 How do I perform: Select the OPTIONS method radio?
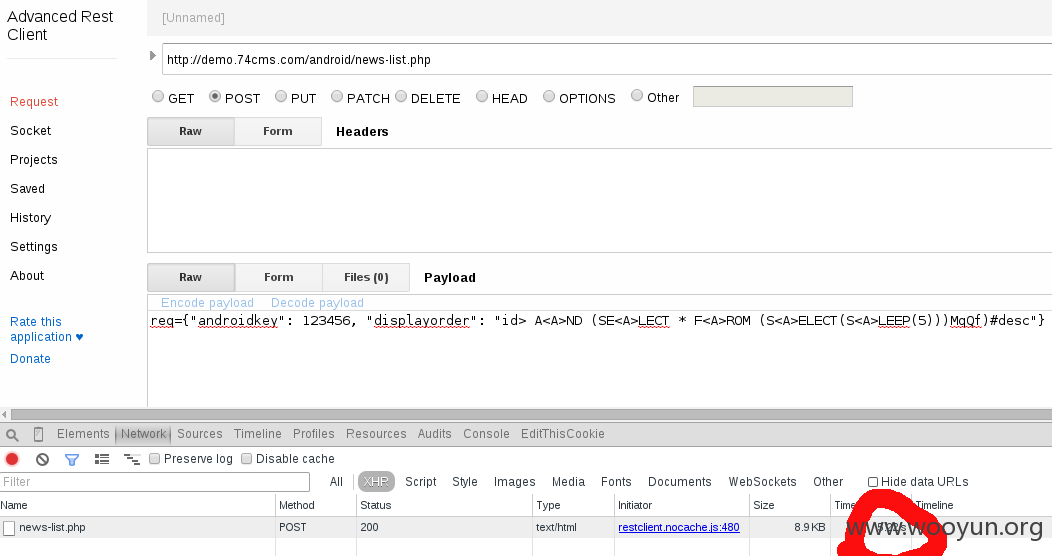tap(549, 96)
